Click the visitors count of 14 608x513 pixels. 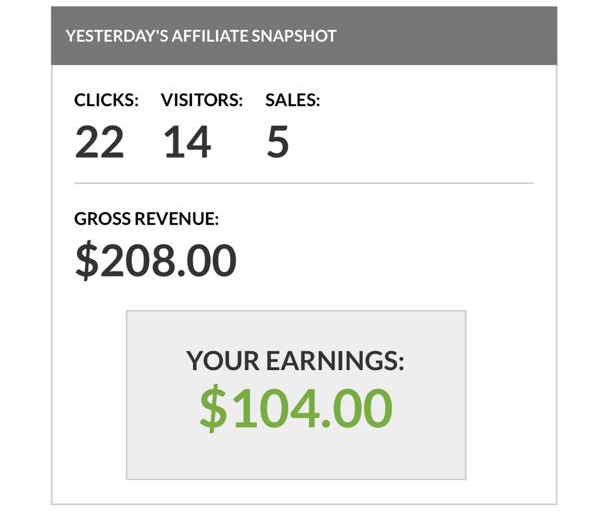187,142
